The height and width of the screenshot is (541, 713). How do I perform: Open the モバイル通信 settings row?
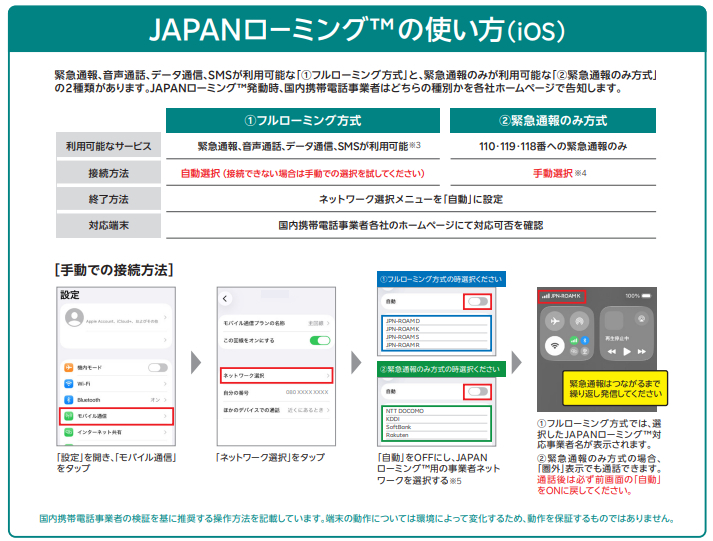click(116, 415)
